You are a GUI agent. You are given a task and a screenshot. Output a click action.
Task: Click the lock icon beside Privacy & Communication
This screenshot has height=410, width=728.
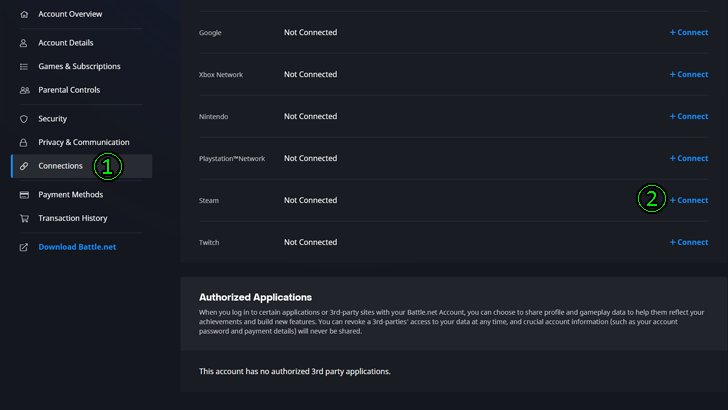[x=24, y=143]
